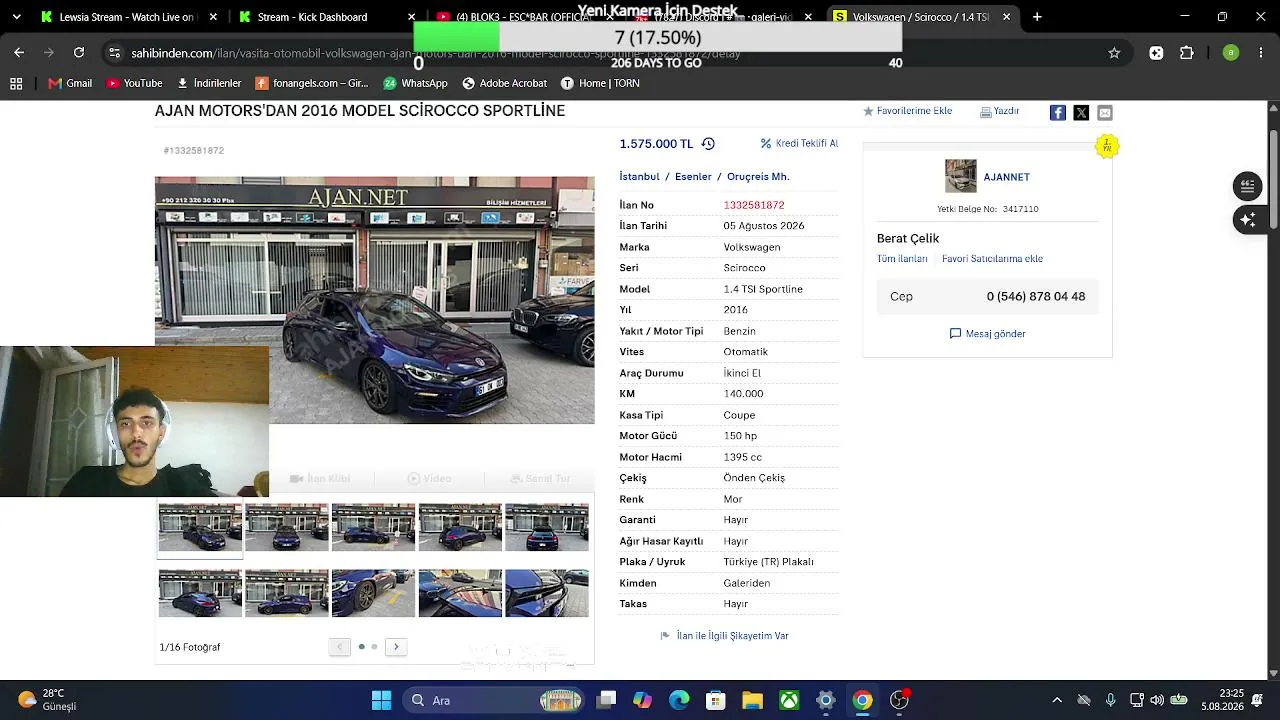This screenshot has width=1280, height=720.
Task: Select the first photo thumbnail in top row
Action: (x=200, y=527)
